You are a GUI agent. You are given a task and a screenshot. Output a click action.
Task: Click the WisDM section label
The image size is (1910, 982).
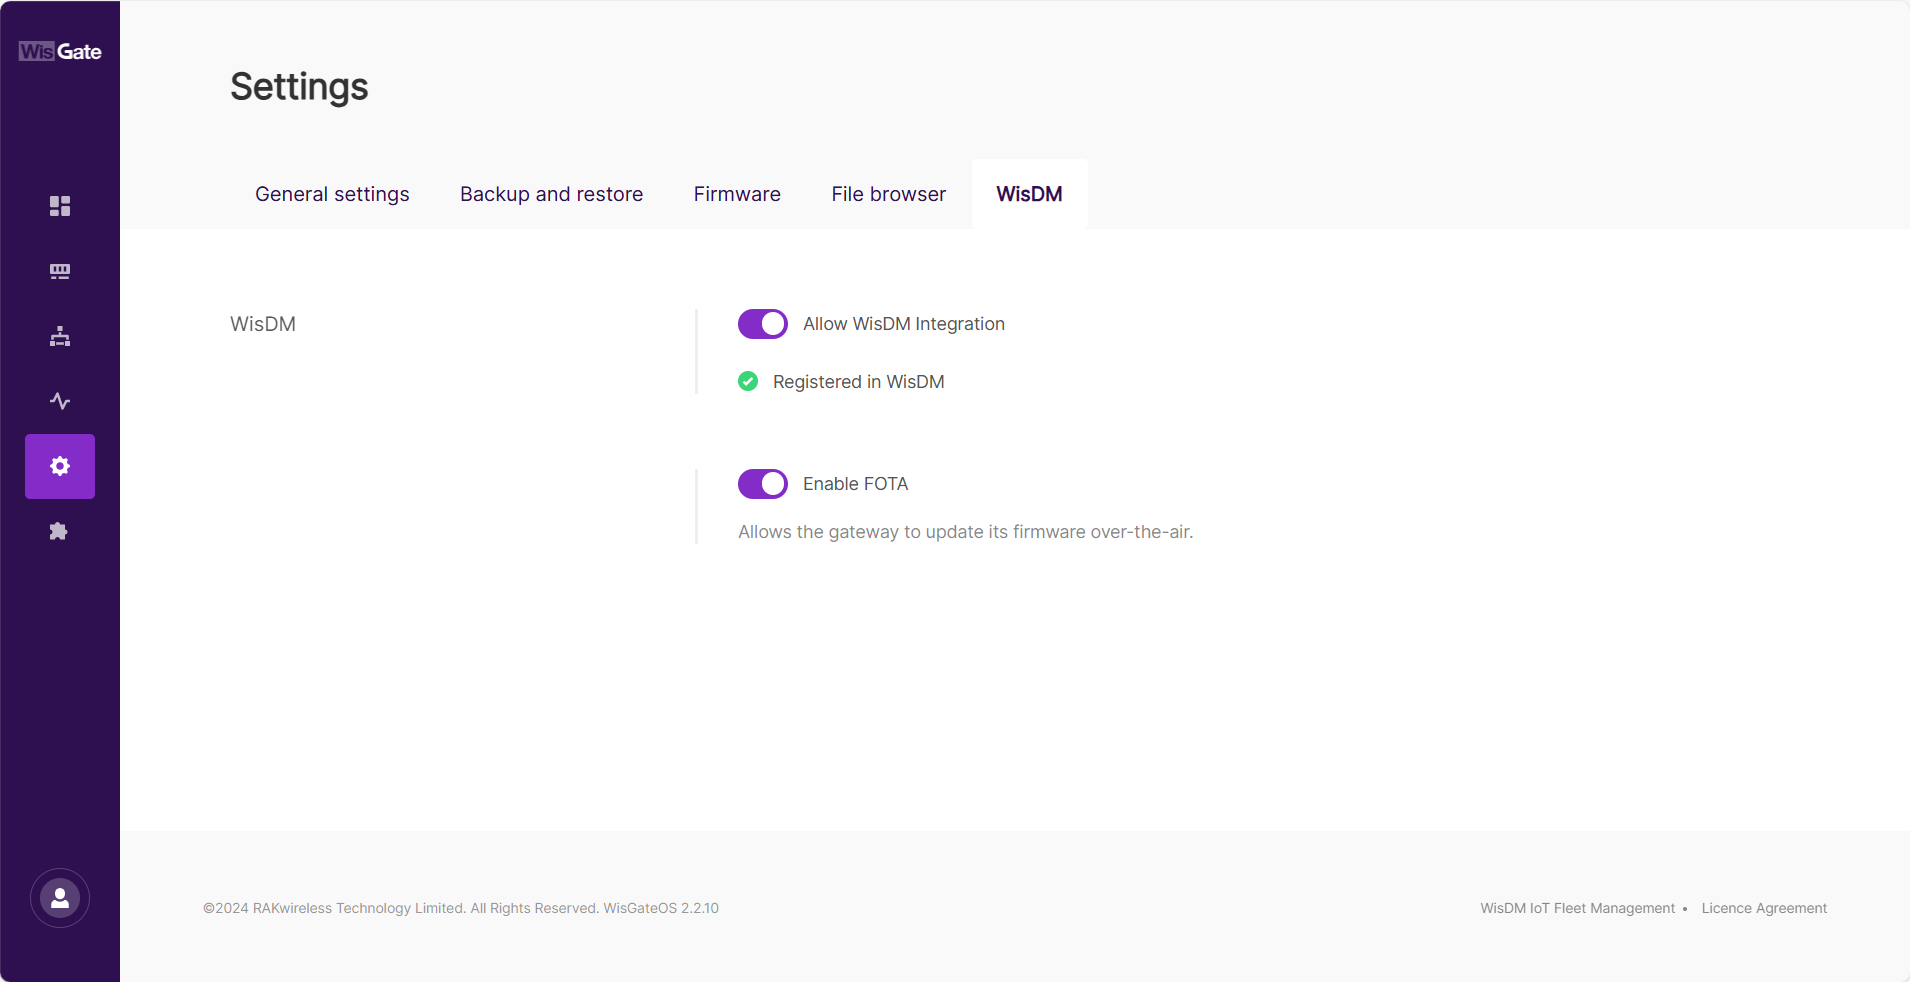[263, 324]
